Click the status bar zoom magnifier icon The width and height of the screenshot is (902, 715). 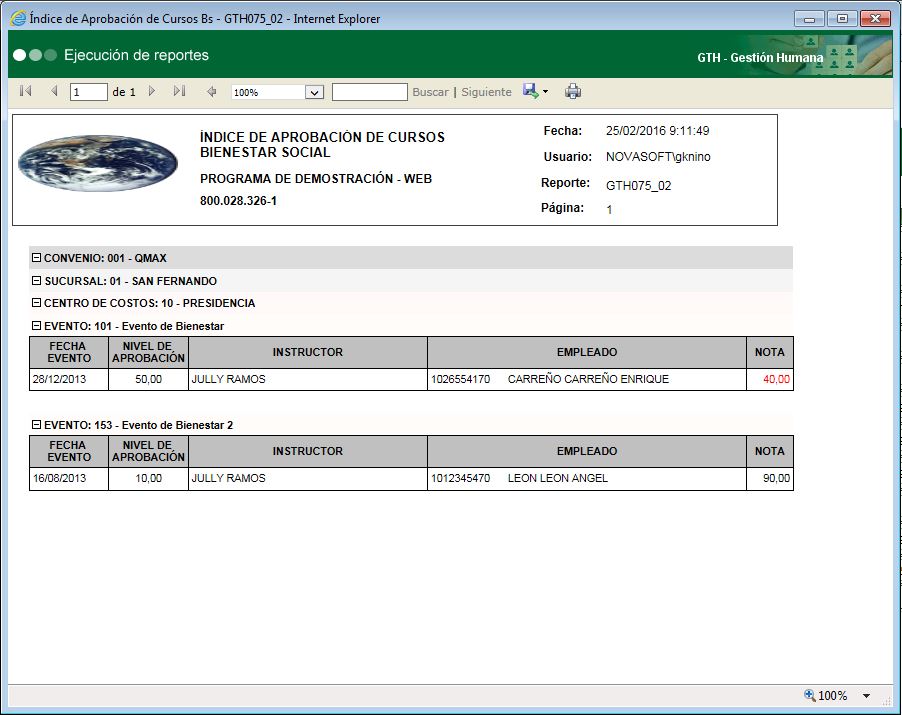tap(810, 695)
